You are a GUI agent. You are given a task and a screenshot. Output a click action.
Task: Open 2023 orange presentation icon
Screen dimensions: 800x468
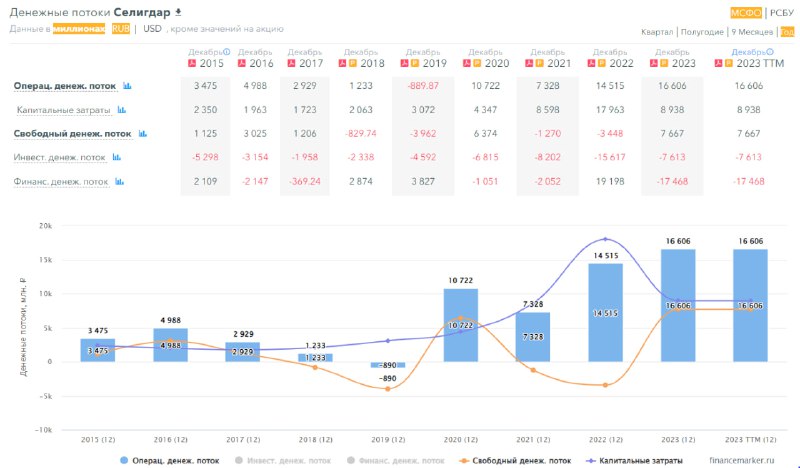coord(664,63)
